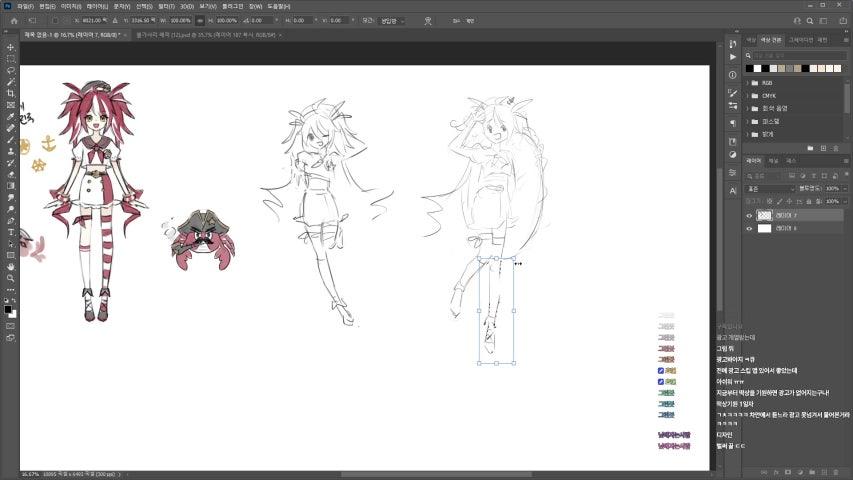Open the layer blend mode dropdown
The height and width of the screenshot is (480, 853).
(x=770, y=188)
